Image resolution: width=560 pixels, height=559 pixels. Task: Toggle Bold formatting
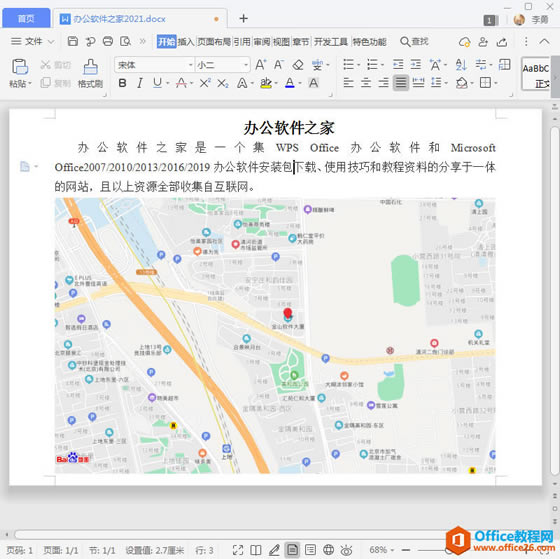[x=122, y=83]
